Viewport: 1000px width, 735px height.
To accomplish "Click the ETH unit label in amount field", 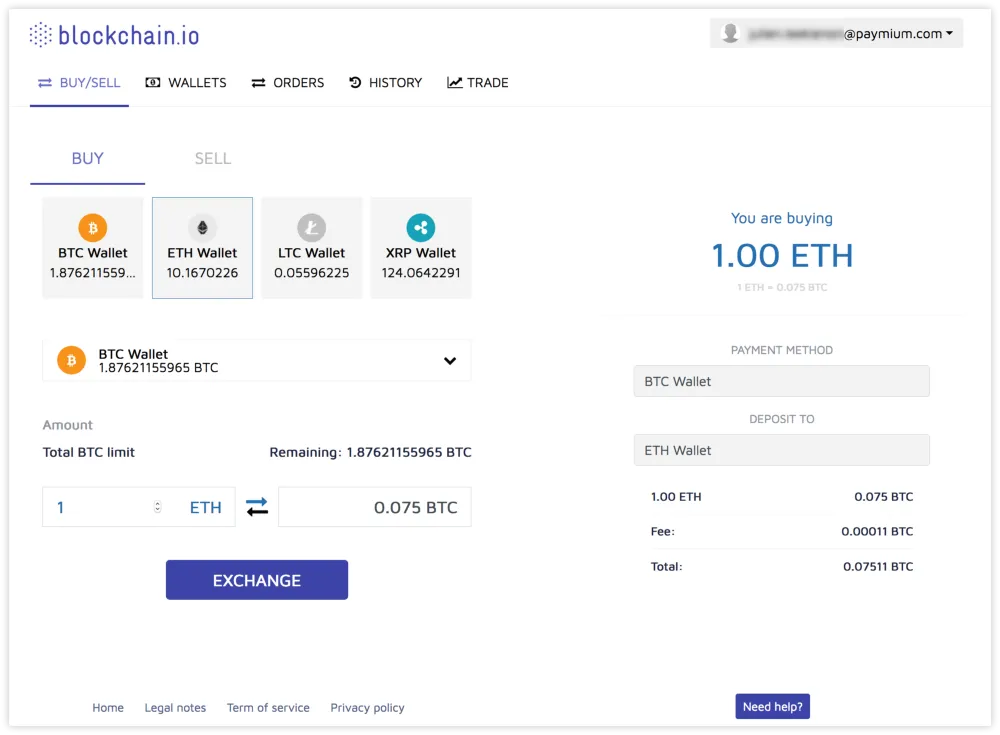I will [x=205, y=507].
